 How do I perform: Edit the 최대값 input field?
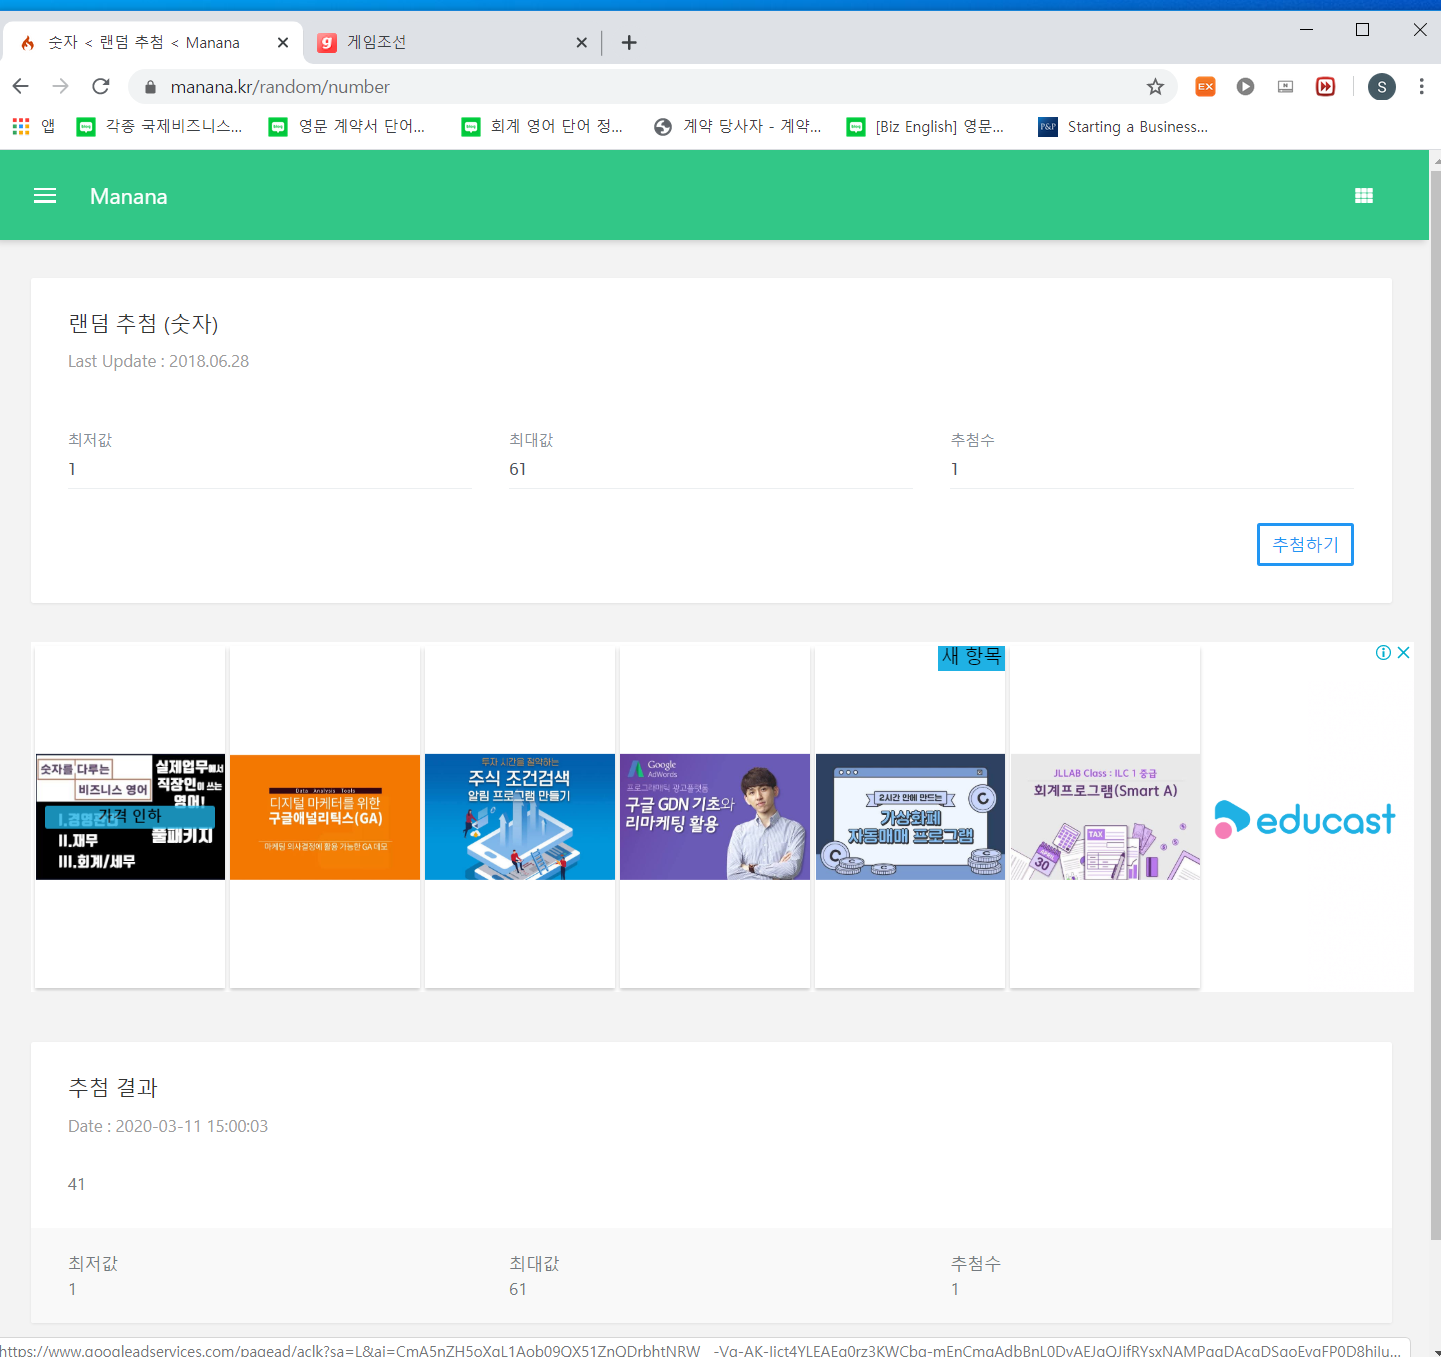click(x=710, y=470)
